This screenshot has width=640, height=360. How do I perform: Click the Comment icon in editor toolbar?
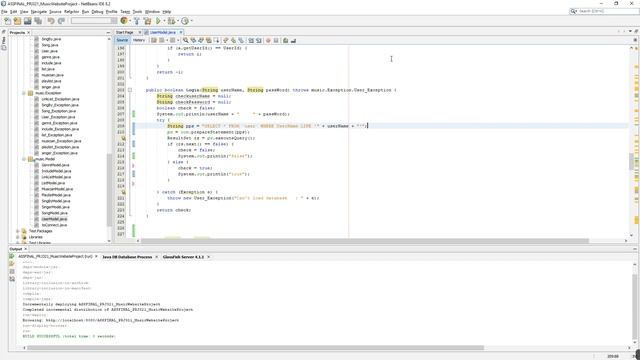[x=285, y=40]
